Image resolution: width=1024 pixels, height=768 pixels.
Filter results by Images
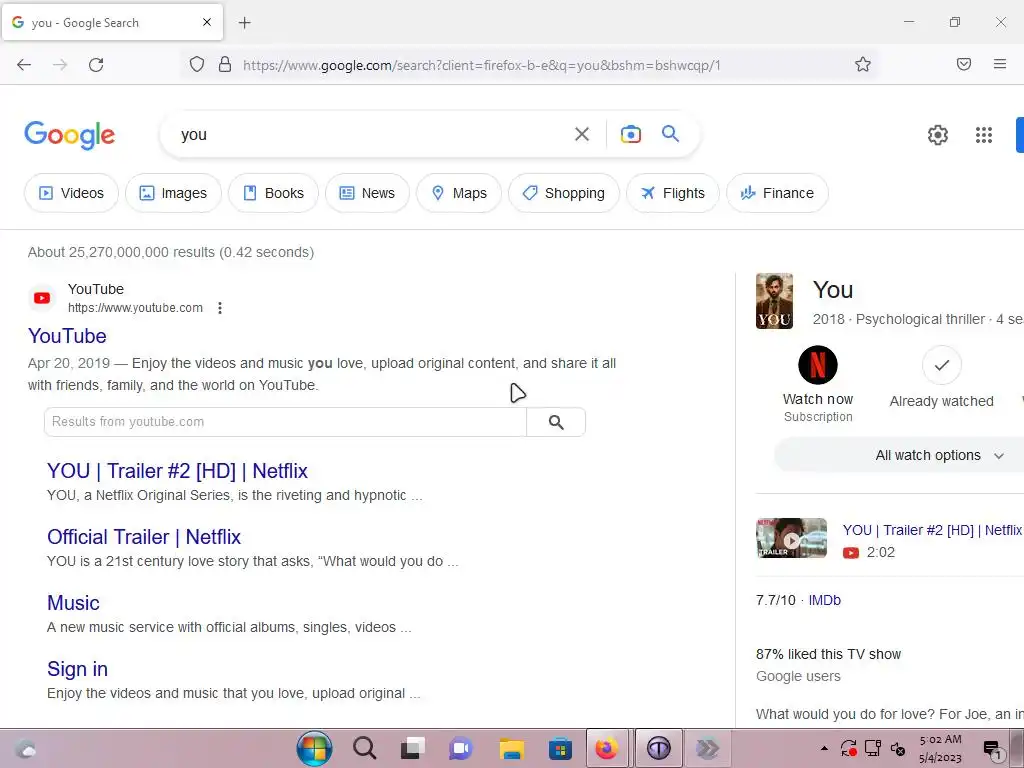(x=173, y=193)
